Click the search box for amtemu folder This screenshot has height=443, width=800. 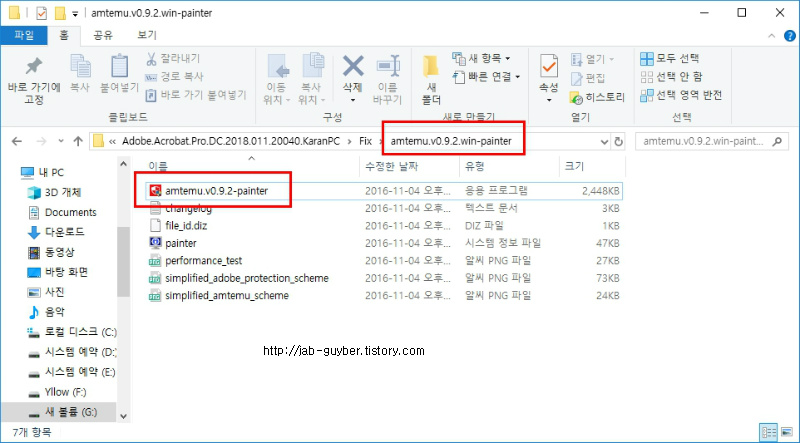click(x=710, y=141)
